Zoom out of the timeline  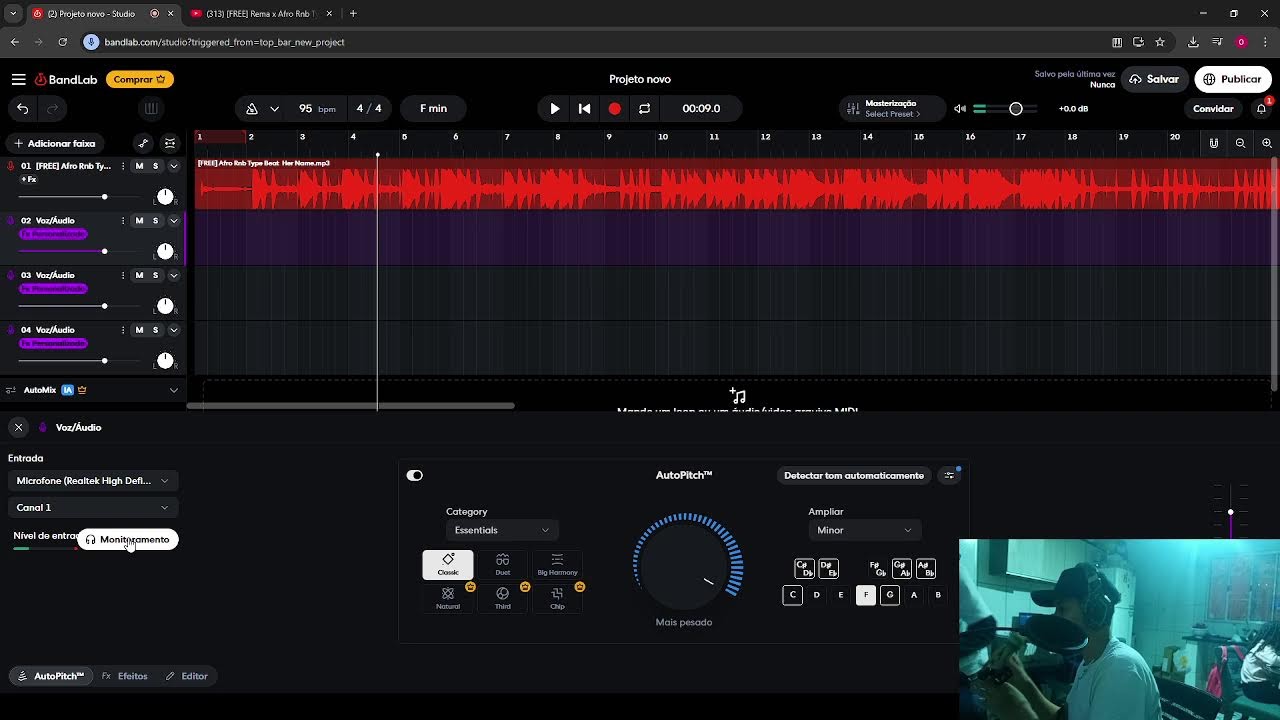pyautogui.click(x=1240, y=143)
